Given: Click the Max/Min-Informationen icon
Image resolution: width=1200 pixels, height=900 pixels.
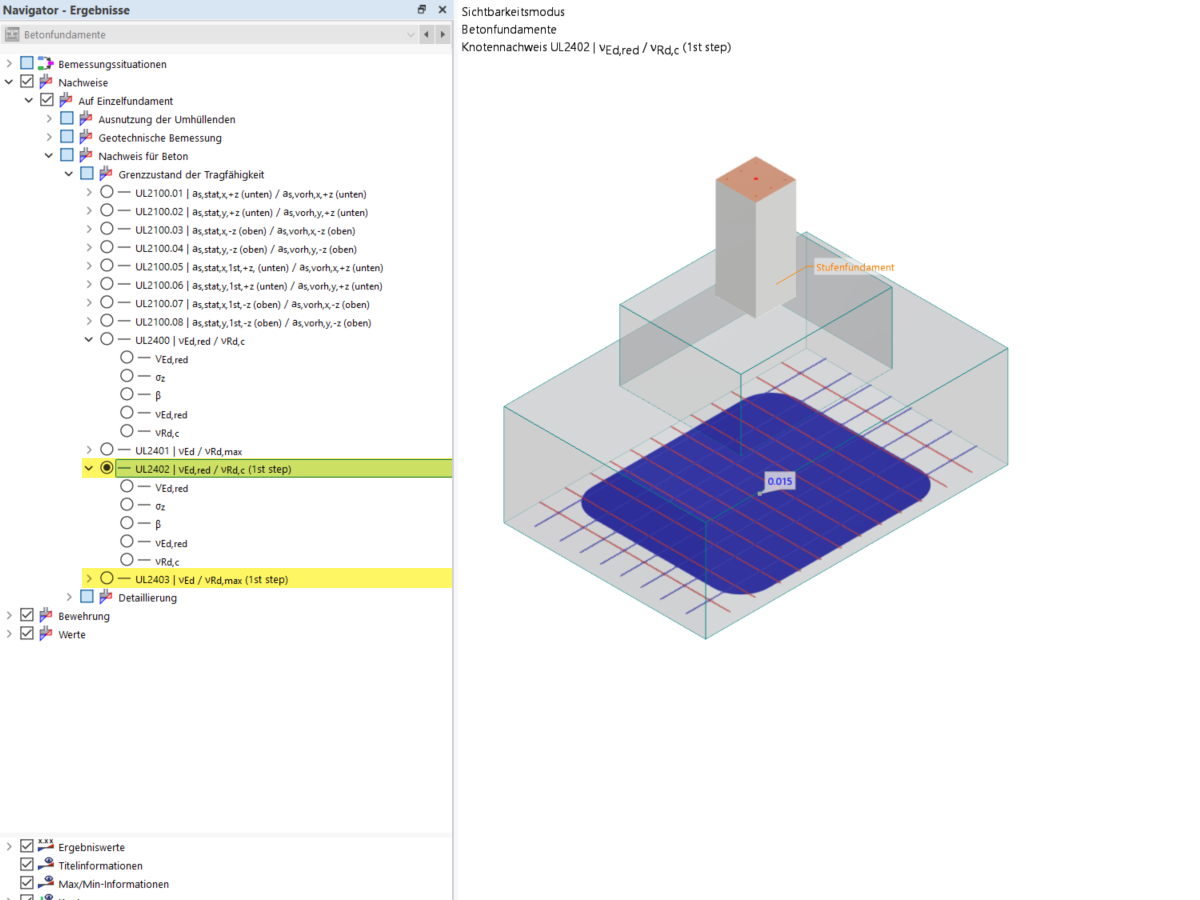Looking at the screenshot, I should pos(44,883).
